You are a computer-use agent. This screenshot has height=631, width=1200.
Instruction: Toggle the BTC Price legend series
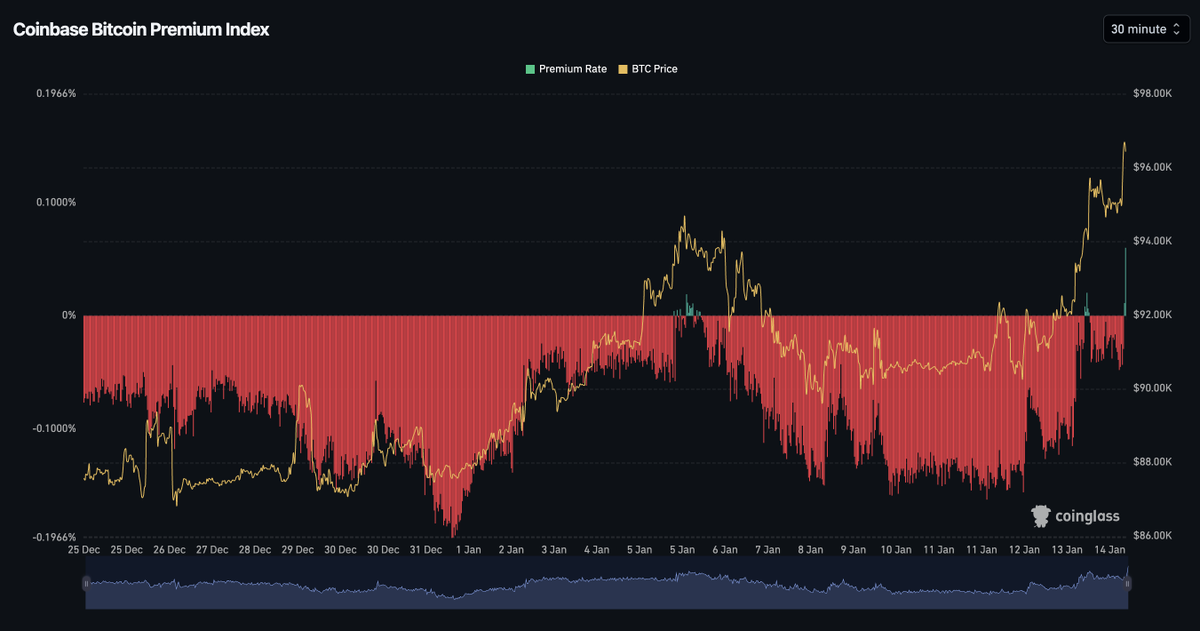click(x=647, y=69)
